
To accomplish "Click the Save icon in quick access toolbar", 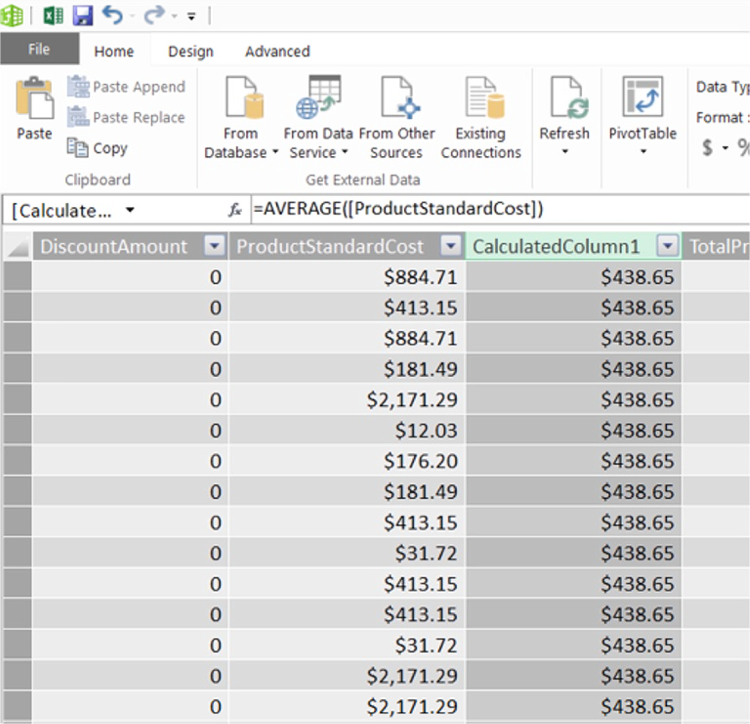I will (x=83, y=16).
